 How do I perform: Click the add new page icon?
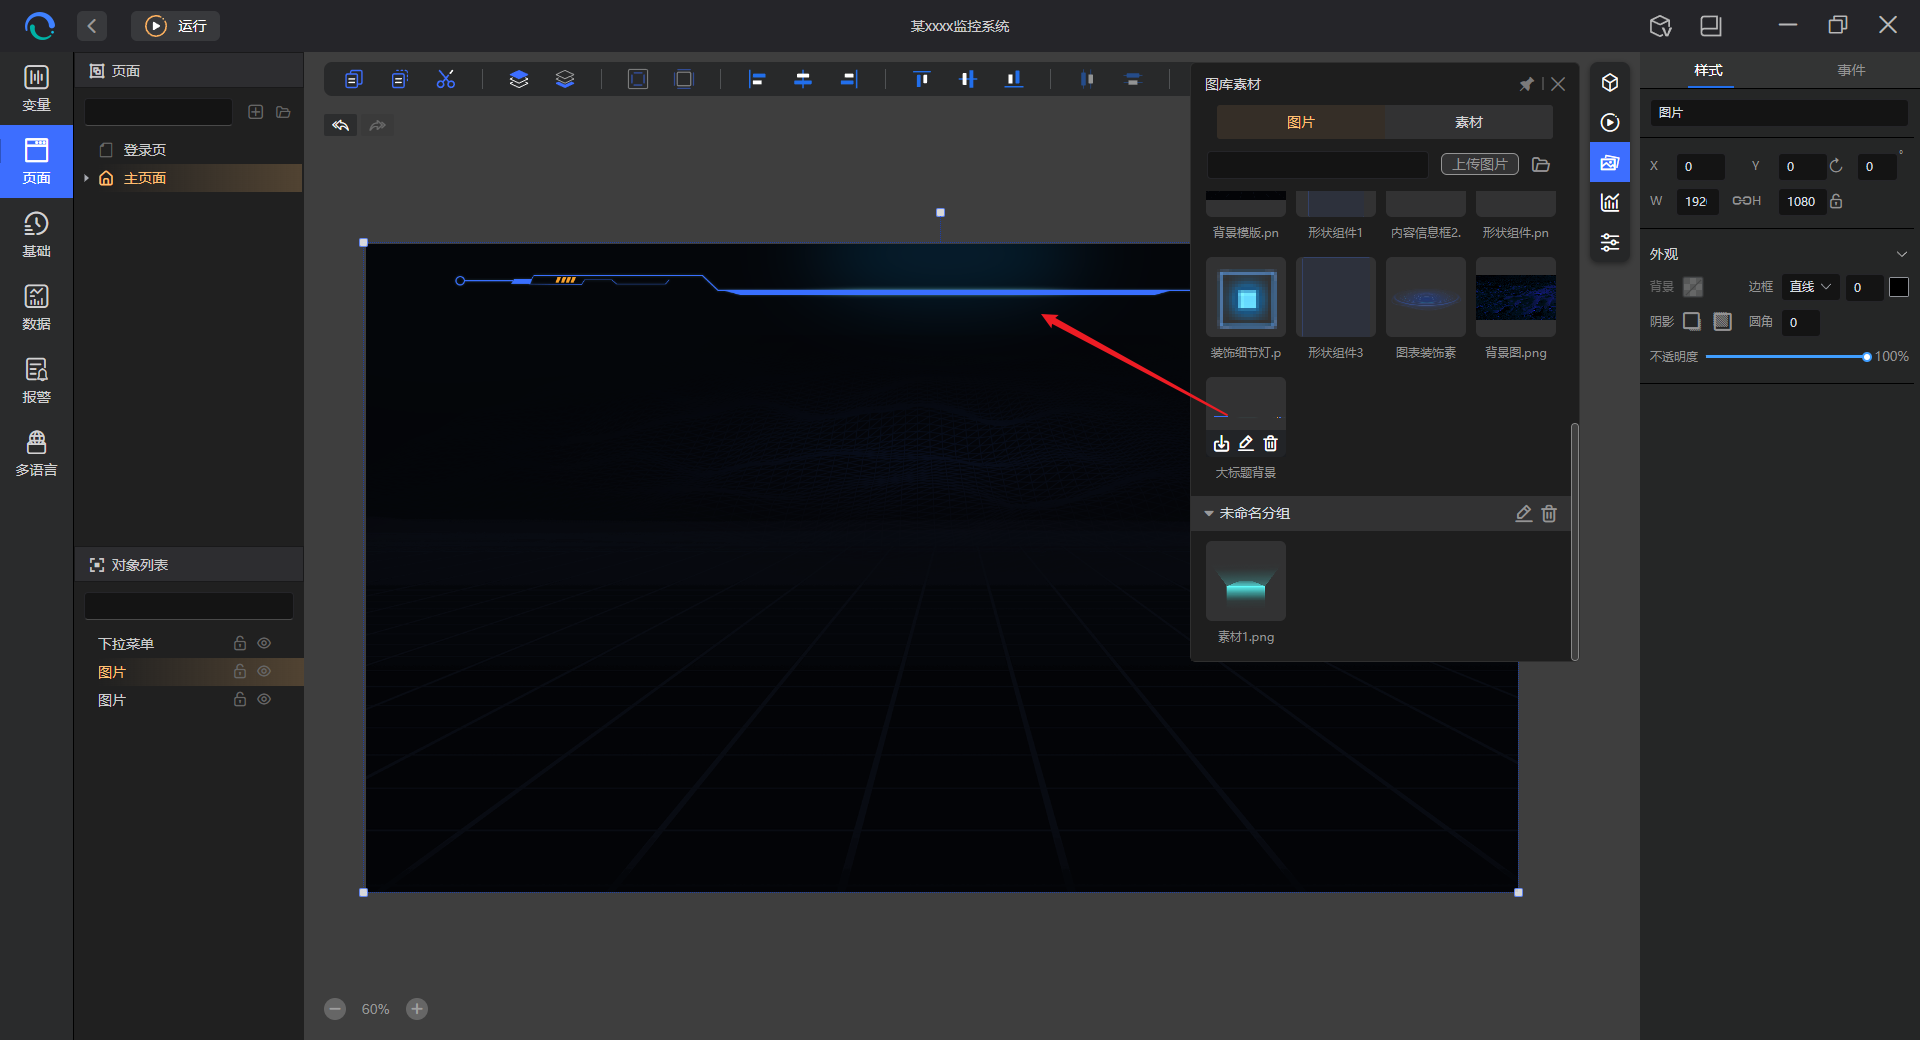pyautogui.click(x=256, y=112)
